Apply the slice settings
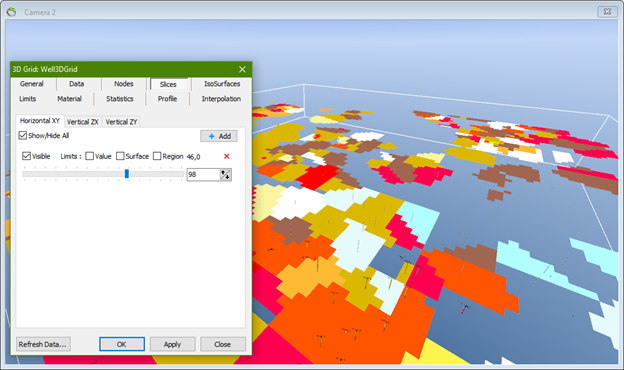 [172, 344]
